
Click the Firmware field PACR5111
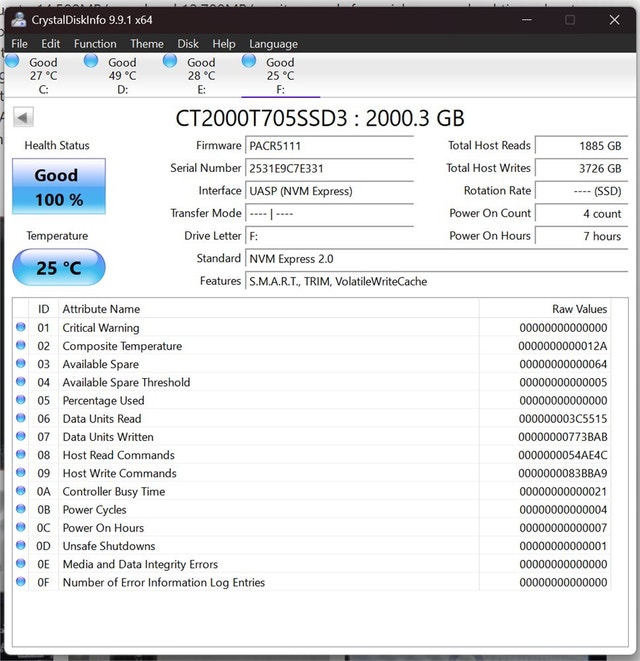click(329, 146)
